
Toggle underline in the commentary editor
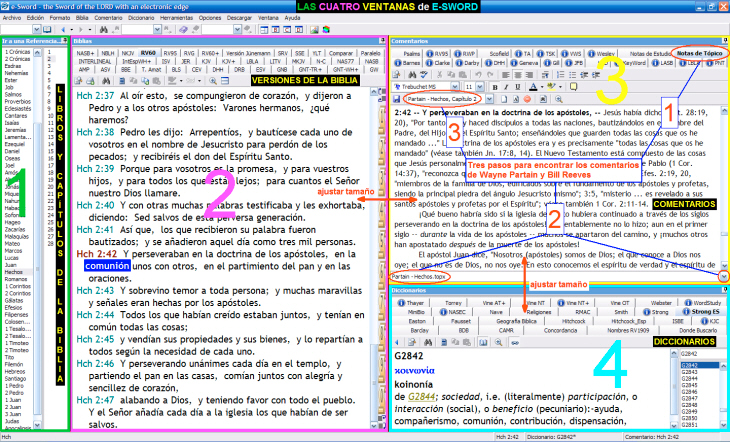518,87
